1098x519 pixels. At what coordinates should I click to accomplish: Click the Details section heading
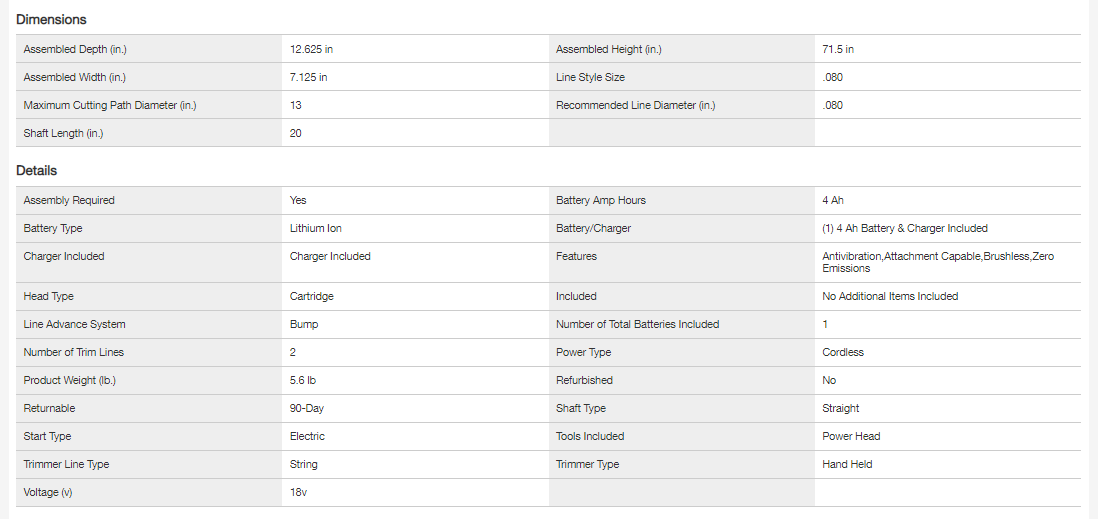pyautogui.click(x=37, y=171)
